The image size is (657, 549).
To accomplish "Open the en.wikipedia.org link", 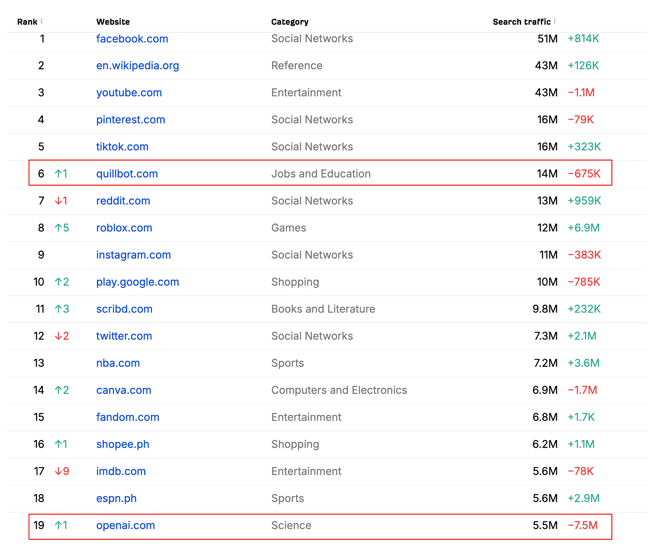I will point(137,66).
